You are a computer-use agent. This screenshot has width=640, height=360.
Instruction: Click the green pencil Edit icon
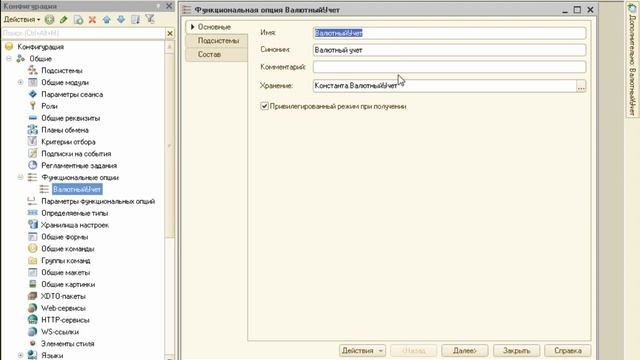click(64, 19)
